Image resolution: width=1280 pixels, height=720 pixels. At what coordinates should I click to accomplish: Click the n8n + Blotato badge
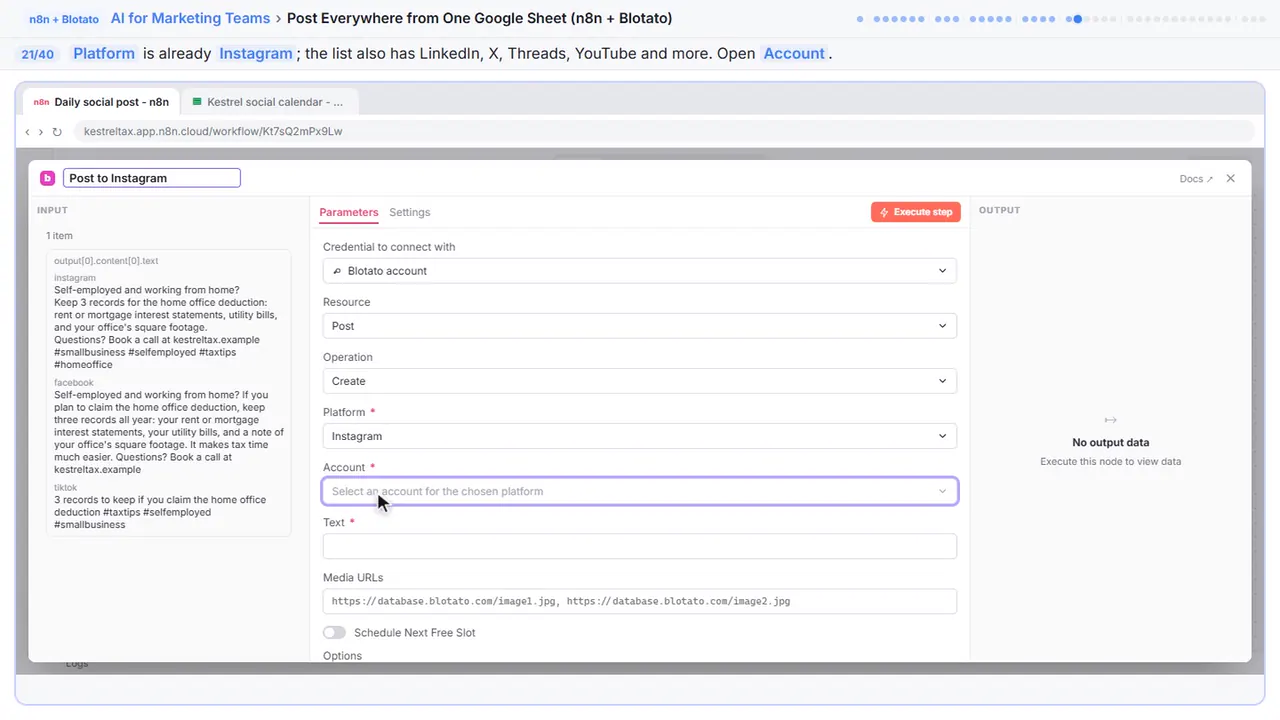(x=64, y=19)
